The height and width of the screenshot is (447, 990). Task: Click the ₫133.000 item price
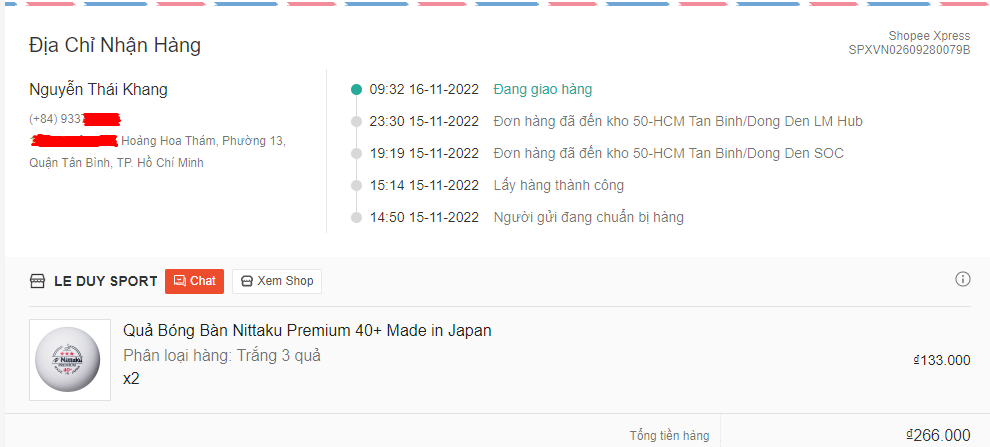(942, 361)
